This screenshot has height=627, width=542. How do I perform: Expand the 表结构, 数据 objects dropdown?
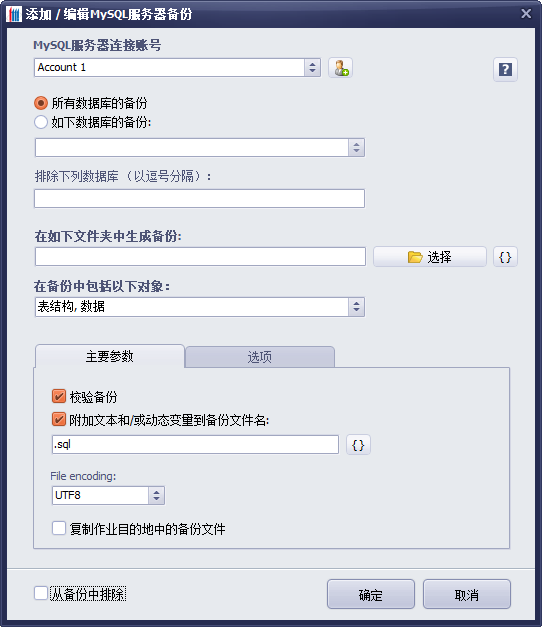click(356, 307)
